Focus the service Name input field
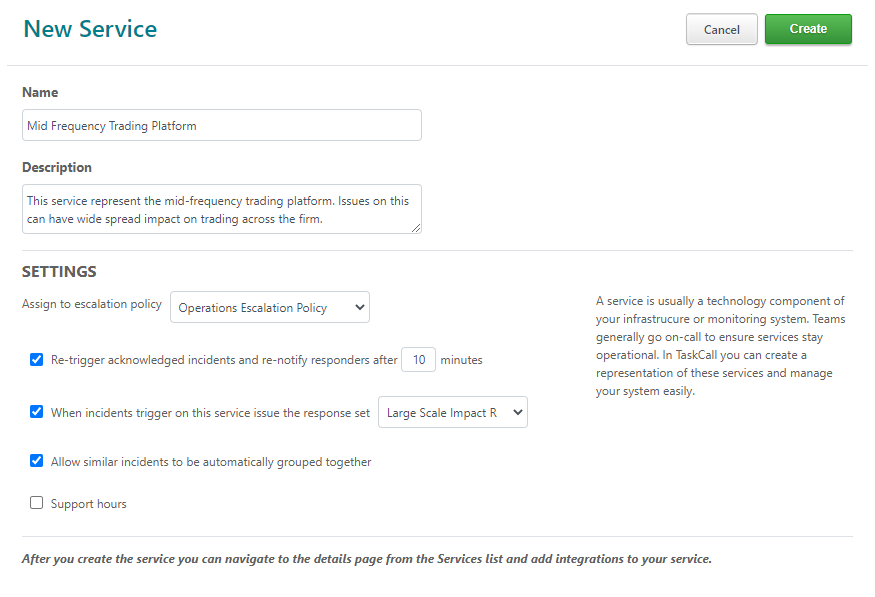This screenshot has height=597, width=875. (x=222, y=125)
